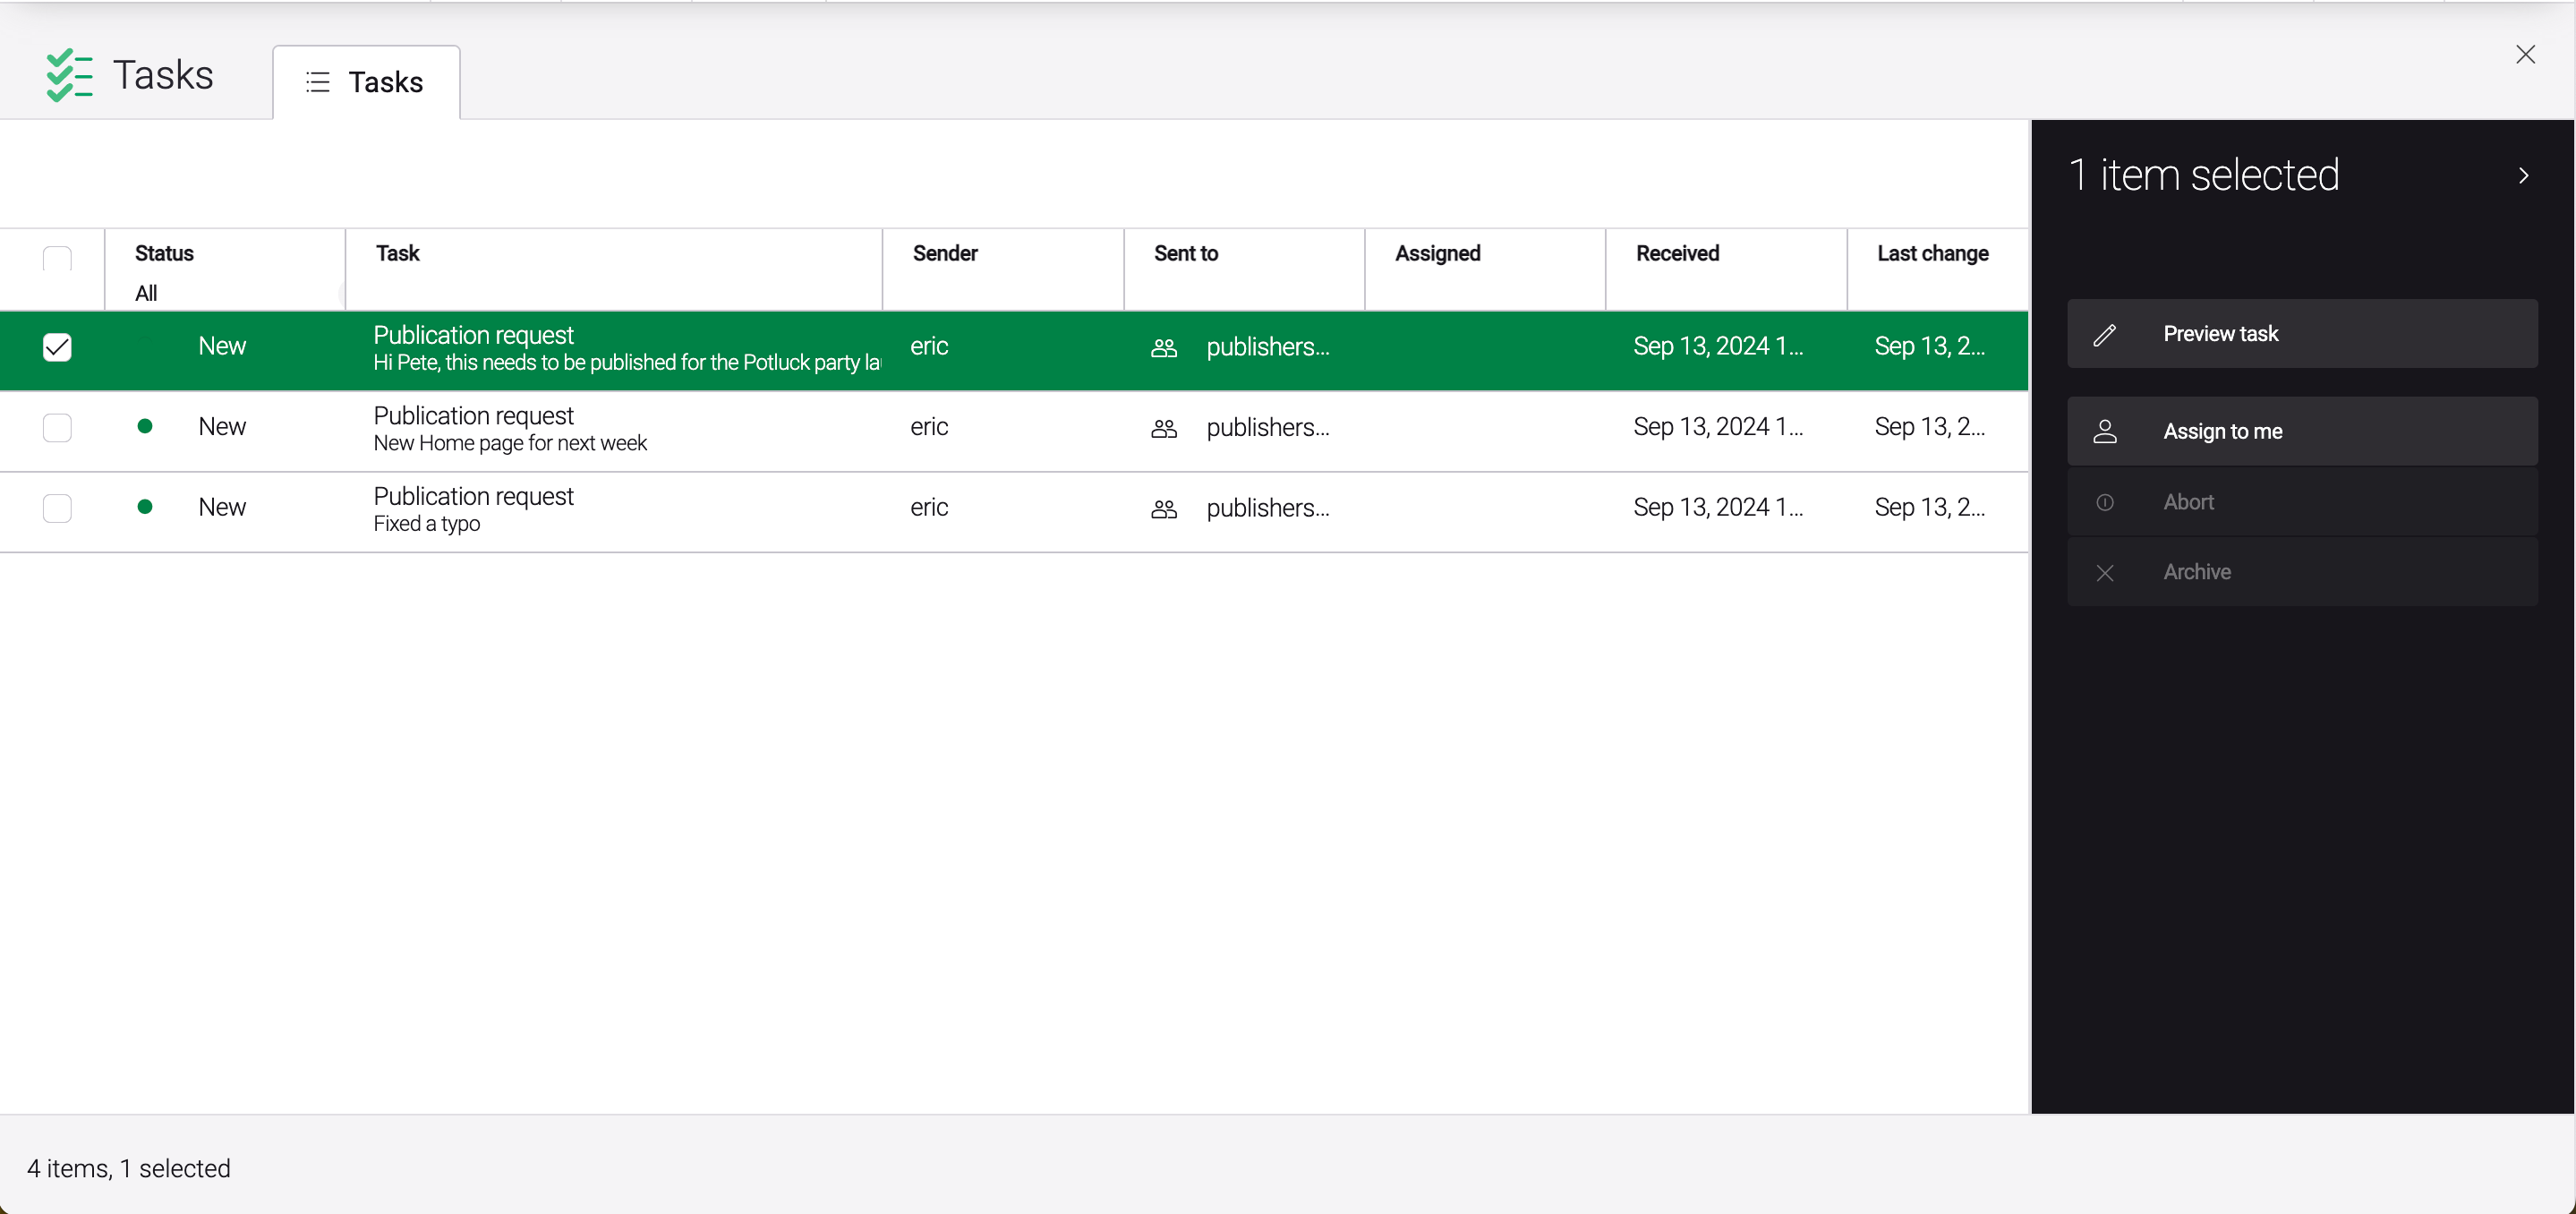Click Publication request title above New Home page
Screen dimensions: 2576x1214
473,416
